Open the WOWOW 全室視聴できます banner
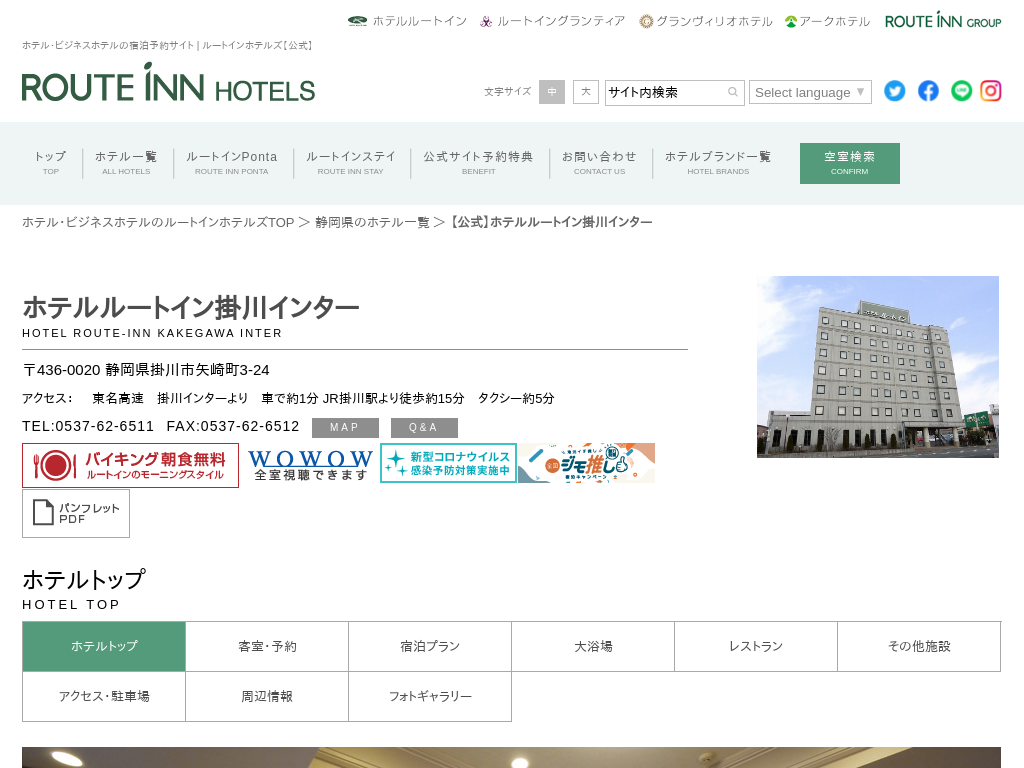This screenshot has width=1024, height=768. 310,464
